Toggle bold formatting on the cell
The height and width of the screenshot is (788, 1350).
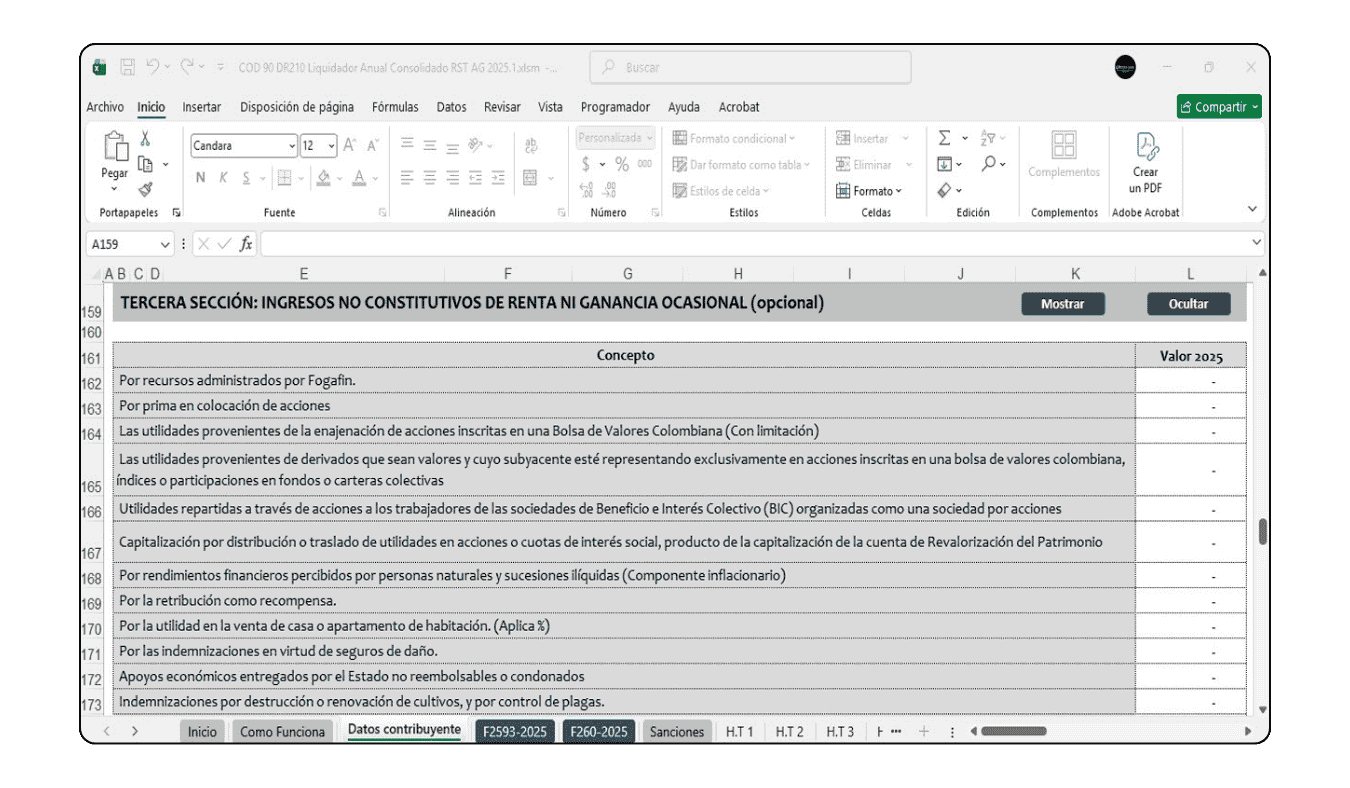[x=200, y=177]
